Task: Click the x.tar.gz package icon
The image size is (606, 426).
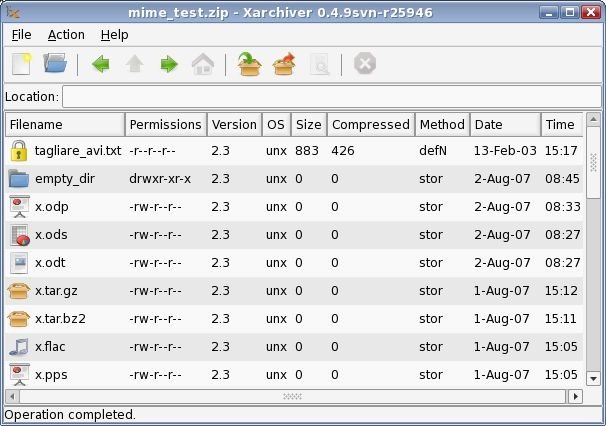Action: pyautogui.click(x=19, y=291)
